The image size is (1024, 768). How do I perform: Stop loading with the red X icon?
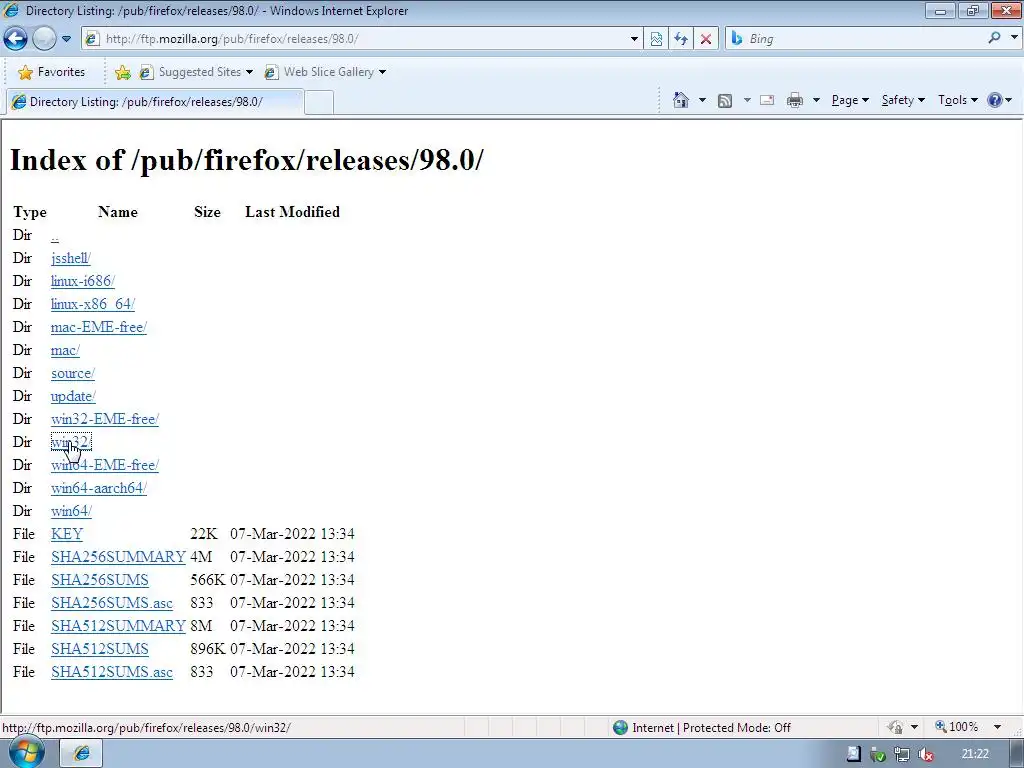[705, 39]
